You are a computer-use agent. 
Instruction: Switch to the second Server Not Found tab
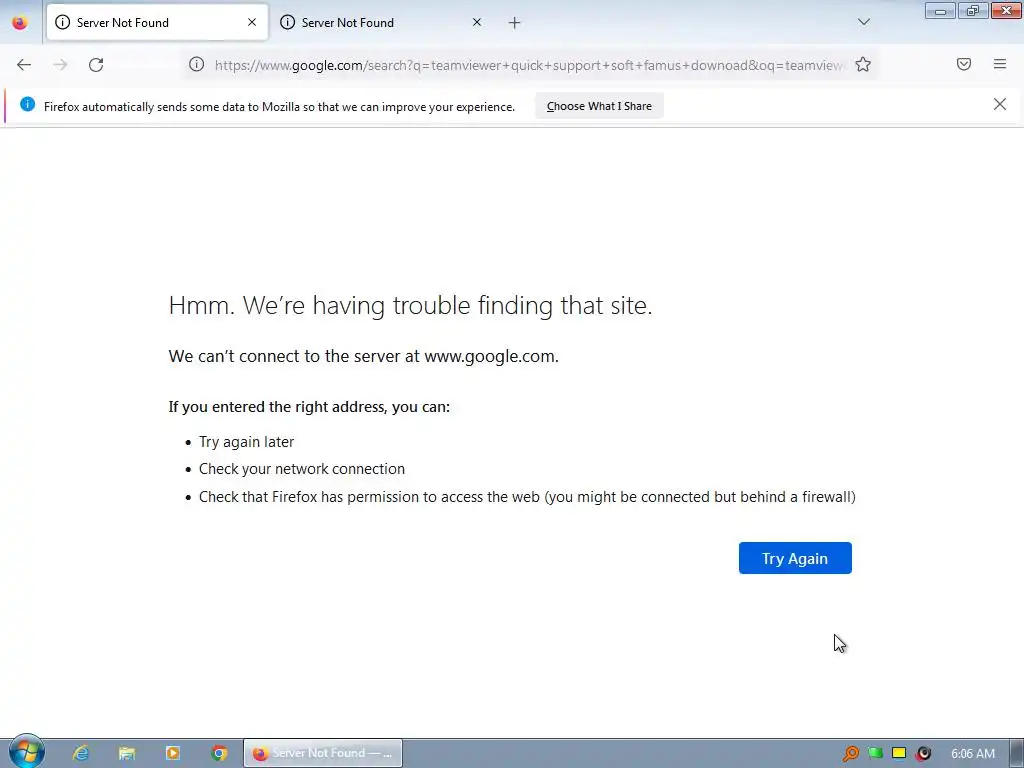tap(381, 22)
